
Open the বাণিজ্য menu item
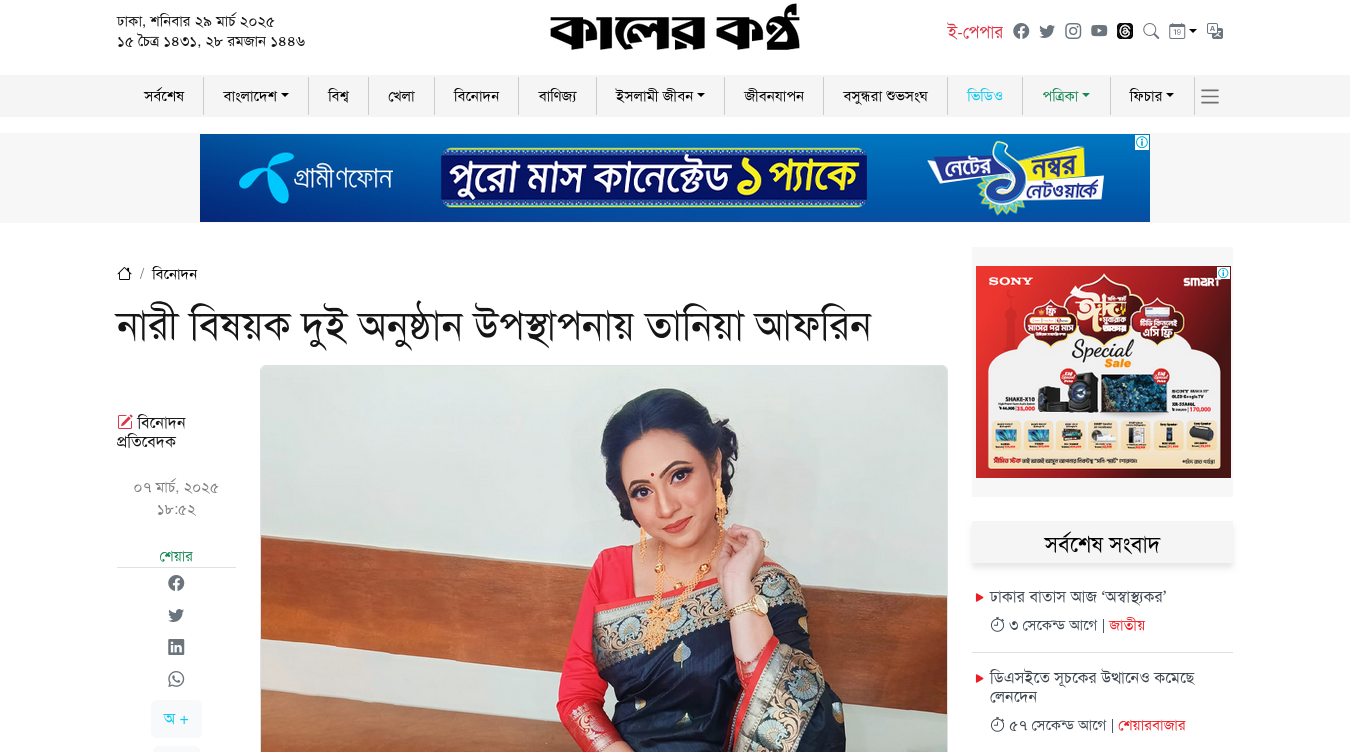pos(557,96)
